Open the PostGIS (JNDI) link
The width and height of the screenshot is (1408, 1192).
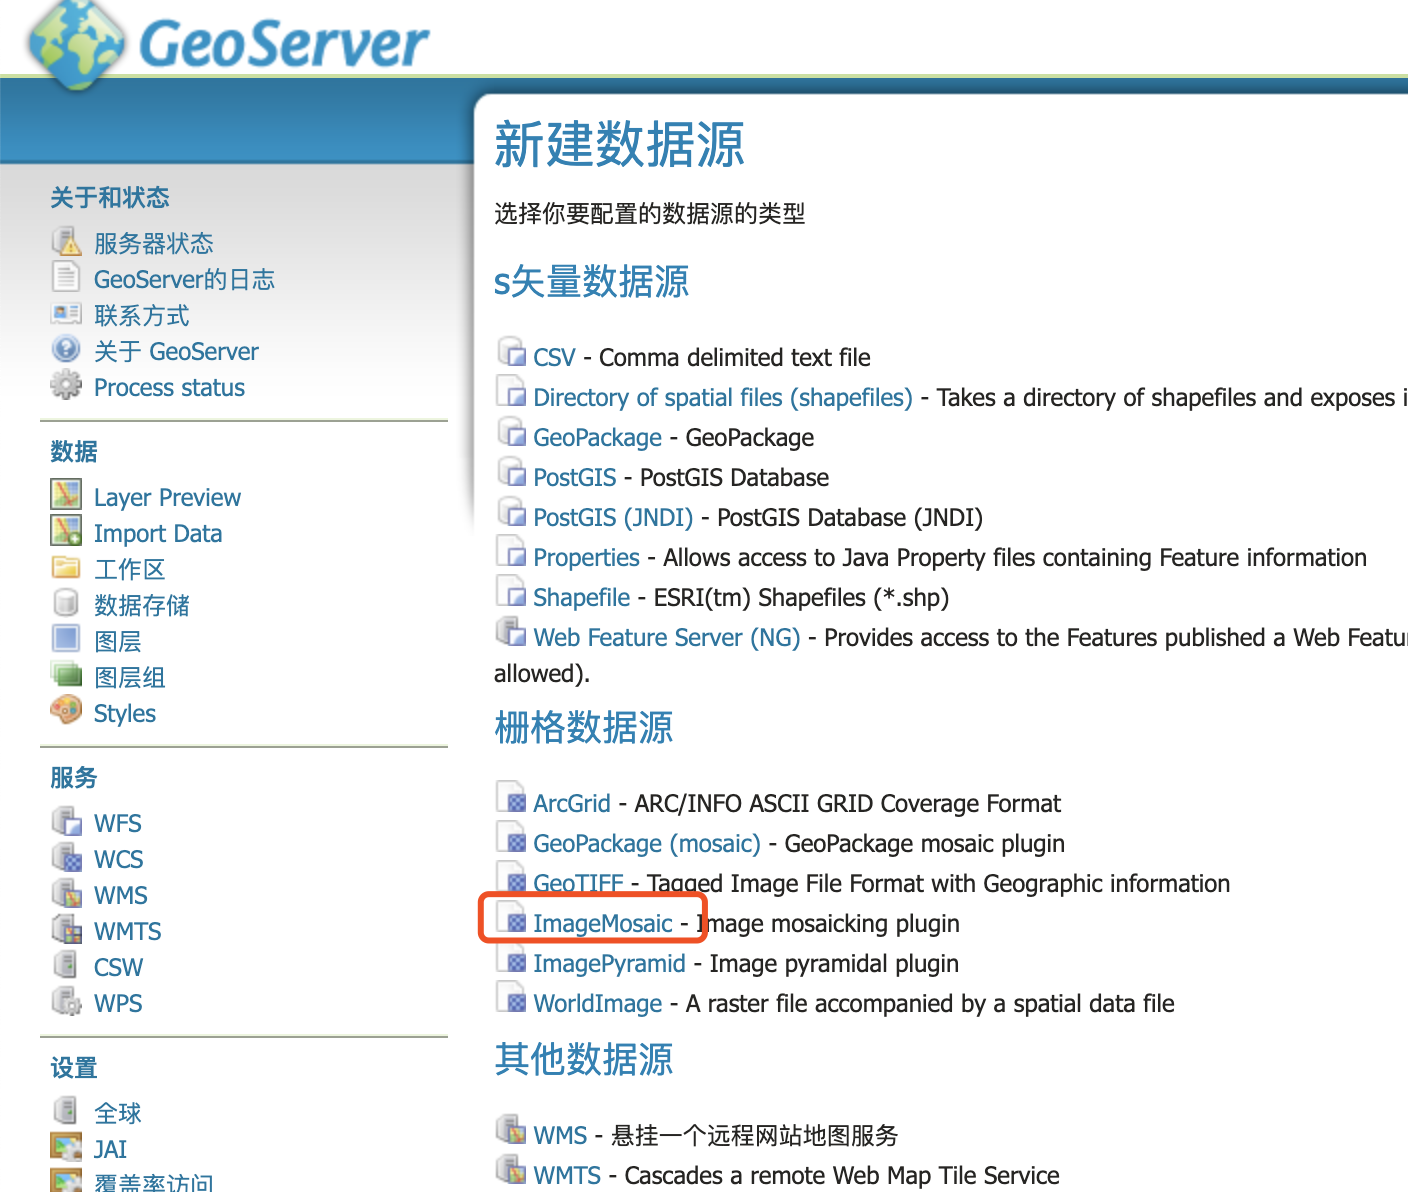click(612, 517)
